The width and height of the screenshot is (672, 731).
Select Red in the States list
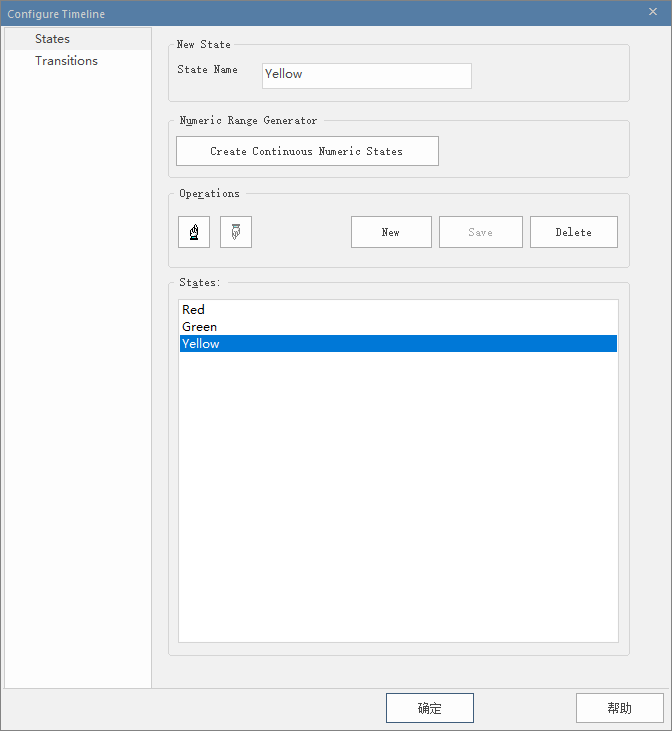398,310
